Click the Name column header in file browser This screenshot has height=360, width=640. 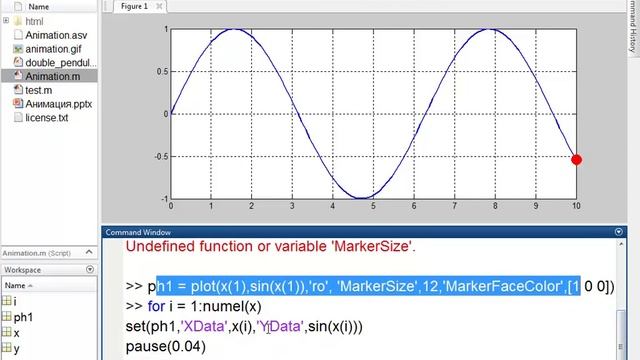39,7
